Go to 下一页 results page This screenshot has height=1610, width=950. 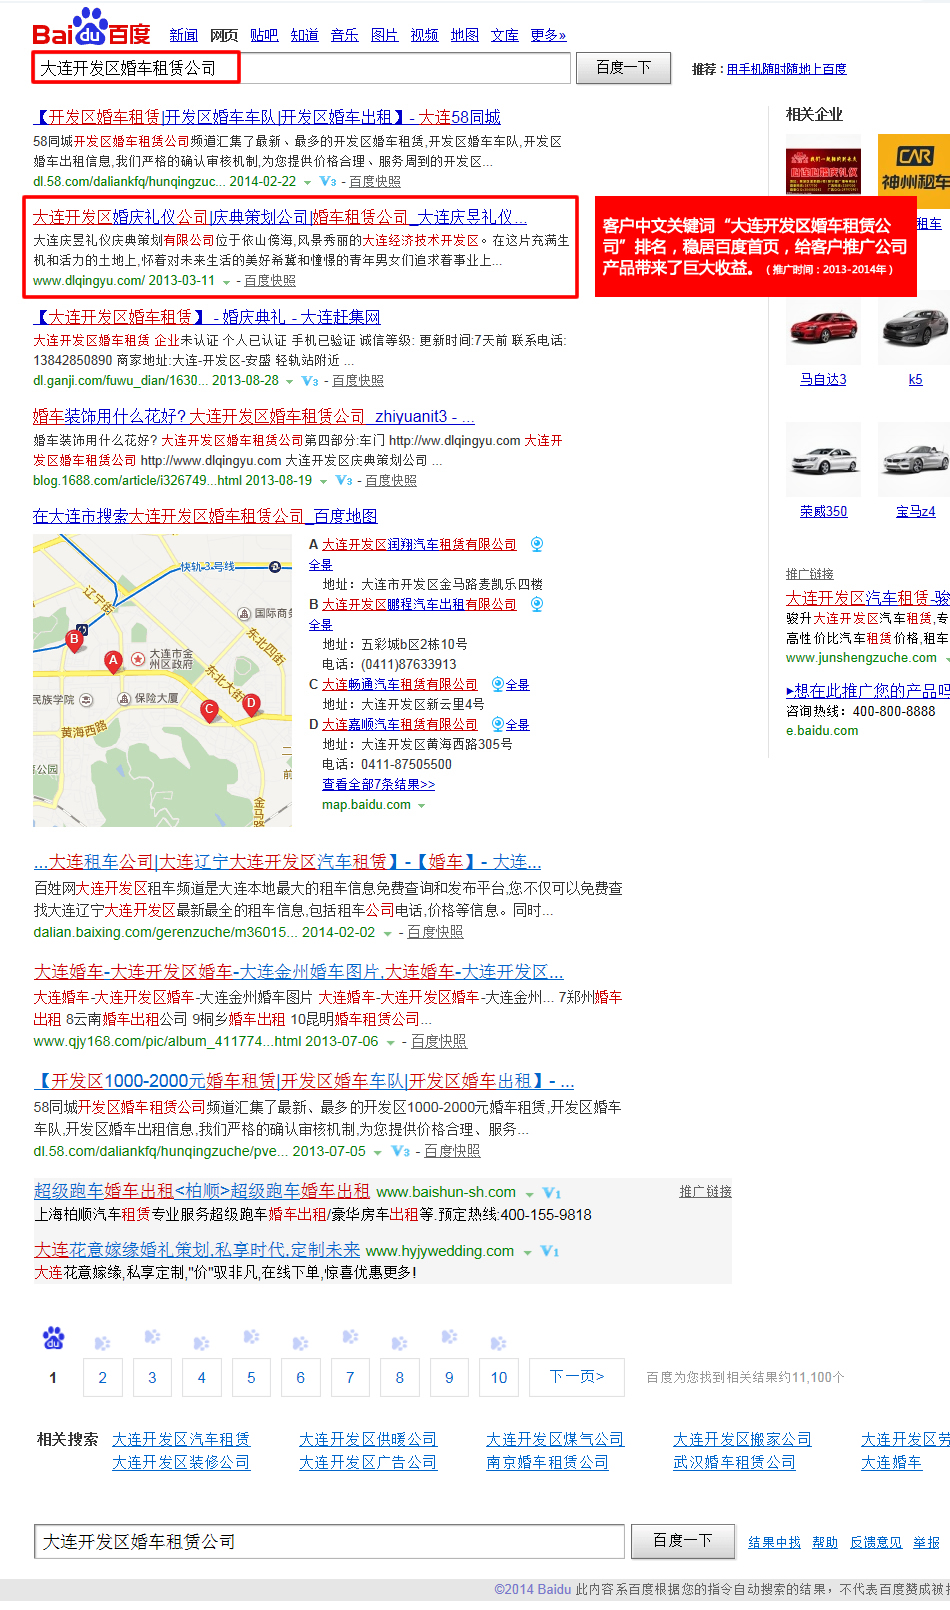click(x=577, y=1377)
